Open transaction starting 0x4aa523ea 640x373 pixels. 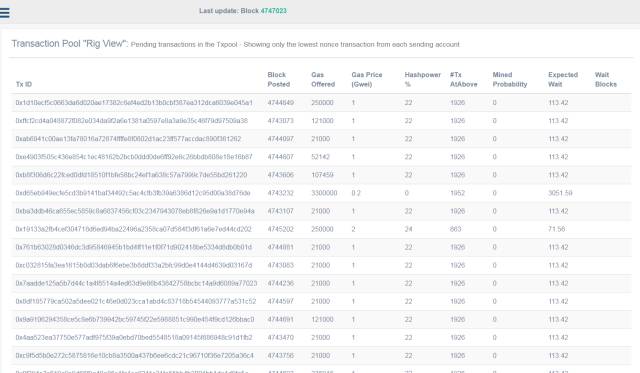pos(134,337)
